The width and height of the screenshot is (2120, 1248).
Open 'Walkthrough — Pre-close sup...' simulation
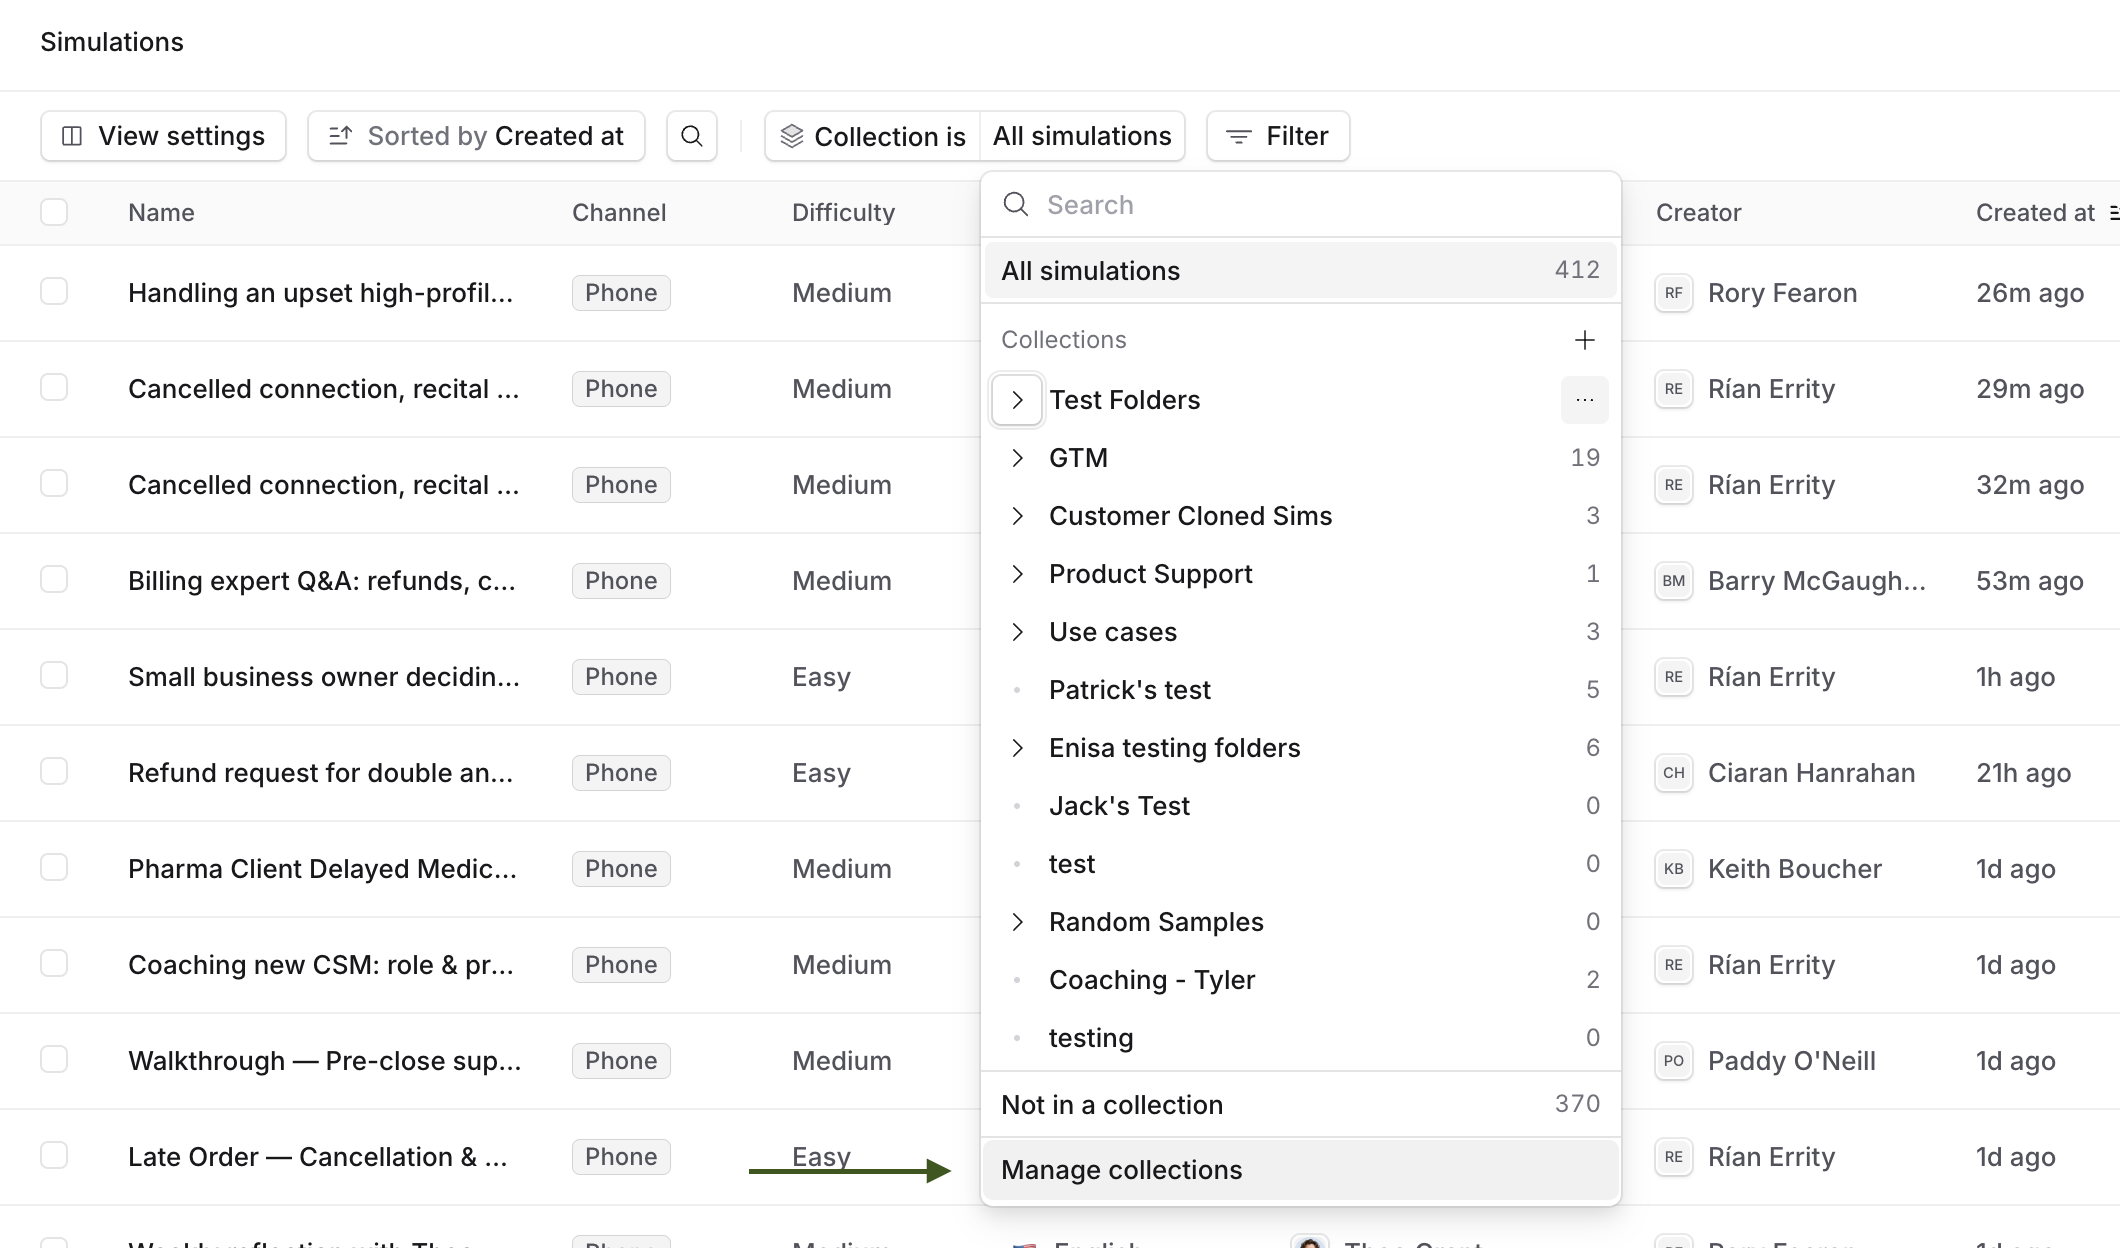click(x=324, y=1061)
